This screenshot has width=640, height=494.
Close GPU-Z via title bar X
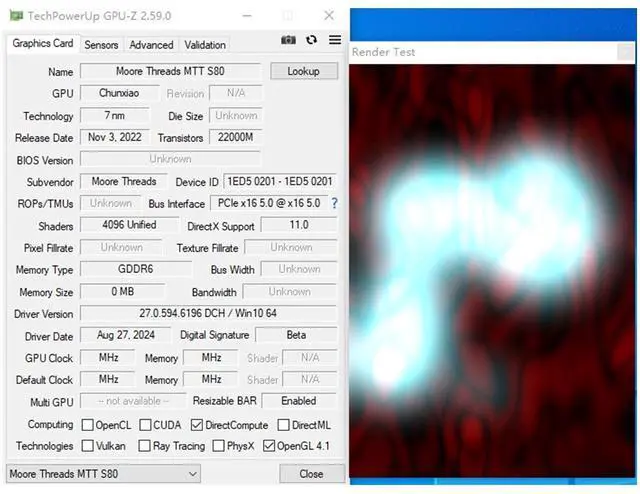329,16
